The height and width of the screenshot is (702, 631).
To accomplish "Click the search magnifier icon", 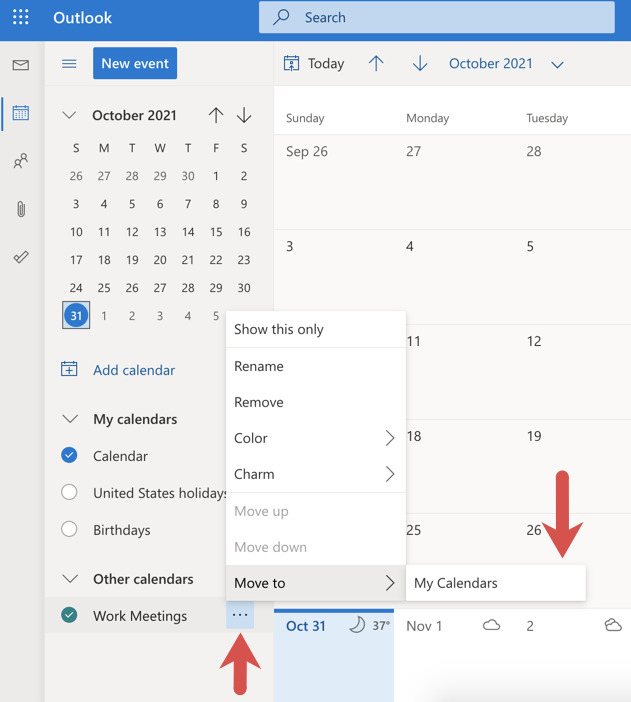I will coord(281,17).
